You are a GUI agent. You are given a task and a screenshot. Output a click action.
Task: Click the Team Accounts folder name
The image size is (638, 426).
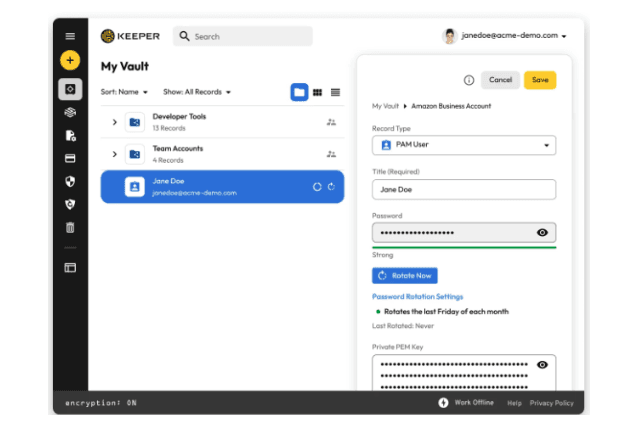coord(177,149)
